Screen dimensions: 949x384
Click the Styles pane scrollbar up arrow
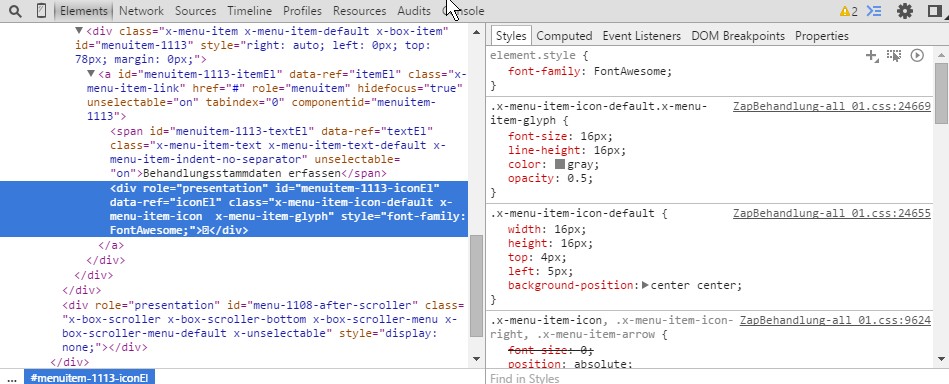pyautogui.click(x=941, y=55)
